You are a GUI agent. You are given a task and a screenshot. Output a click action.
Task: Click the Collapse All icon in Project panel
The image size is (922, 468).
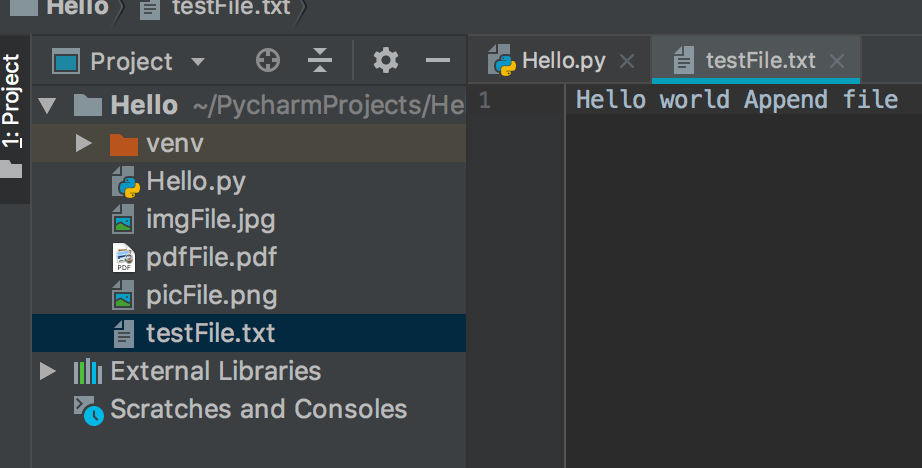(320, 61)
